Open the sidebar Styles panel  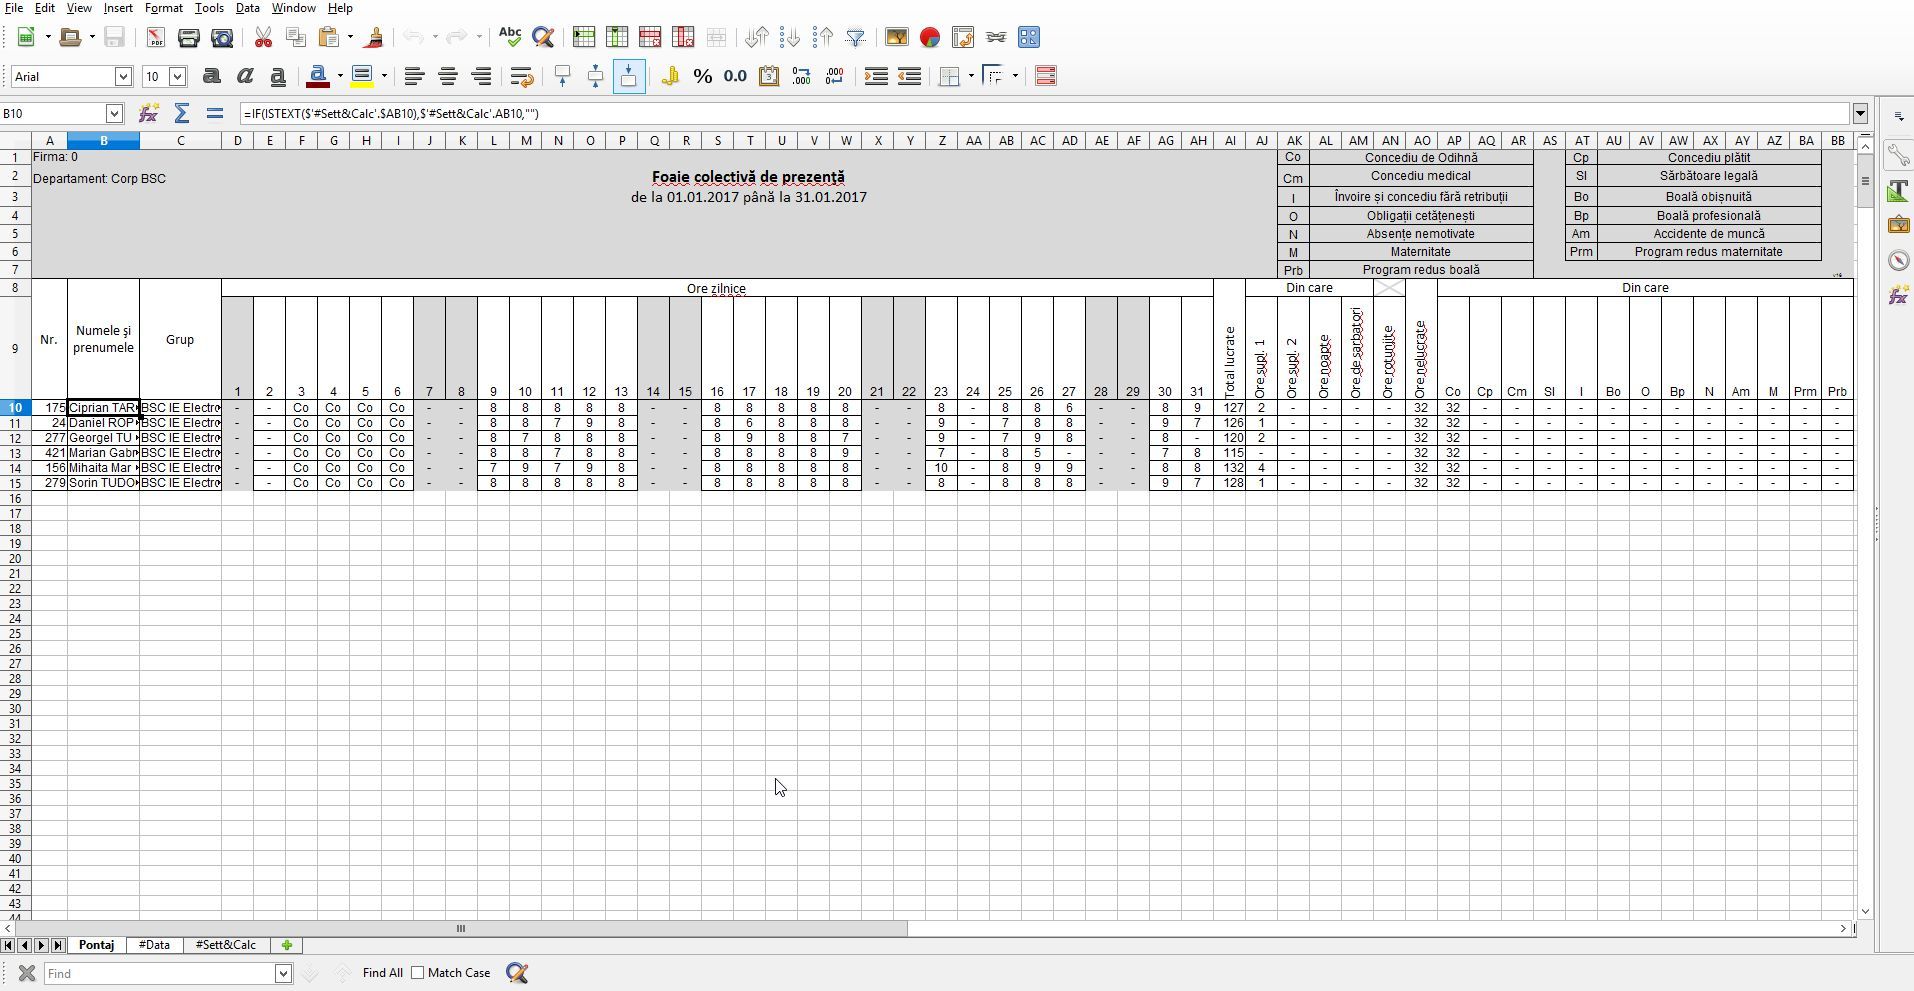coord(1899,191)
